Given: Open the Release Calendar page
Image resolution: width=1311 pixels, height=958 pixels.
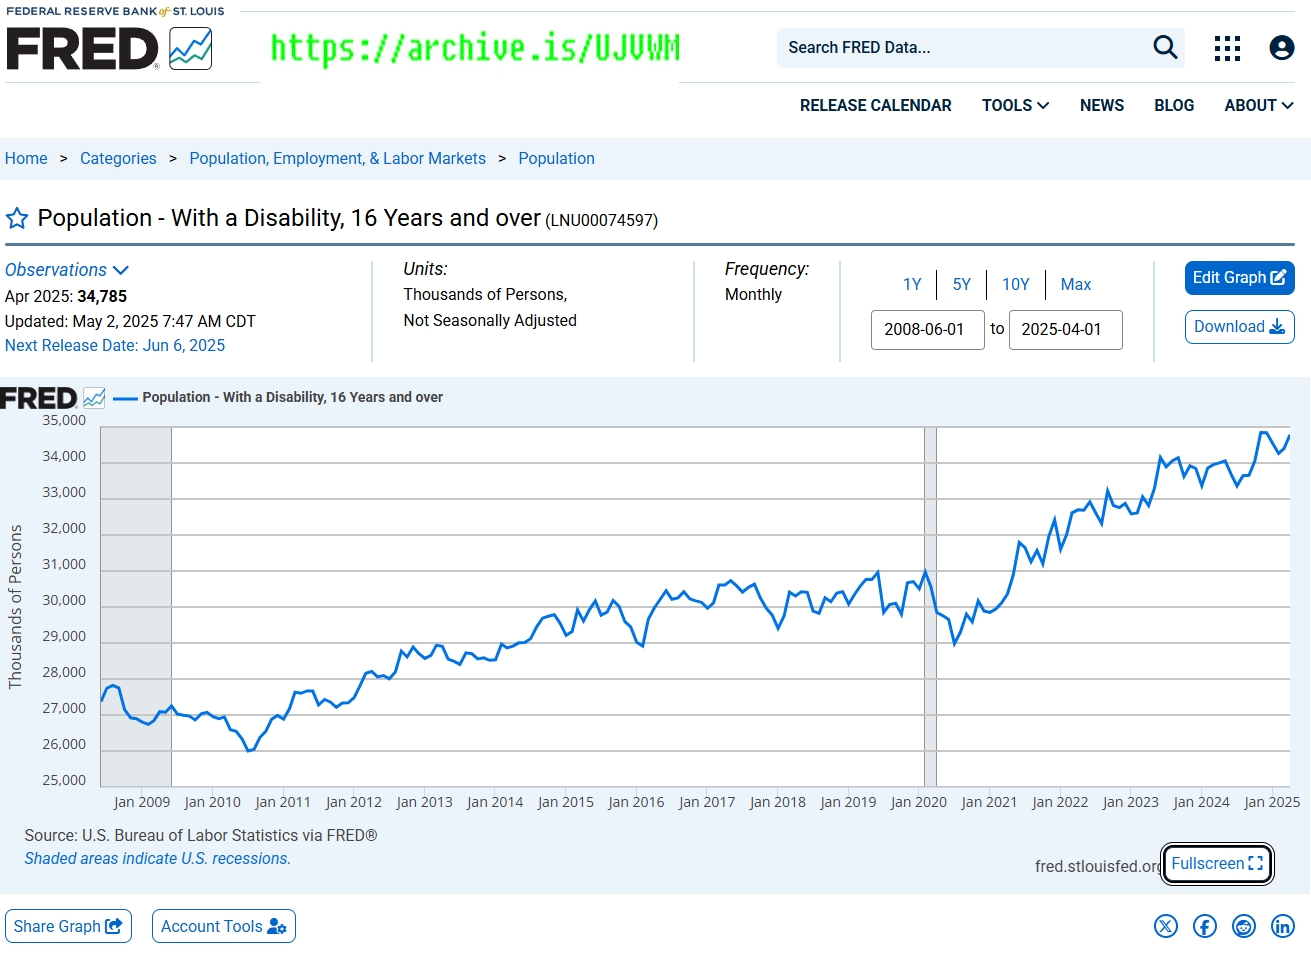Looking at the screenshot, I should (x=876, y=105).
